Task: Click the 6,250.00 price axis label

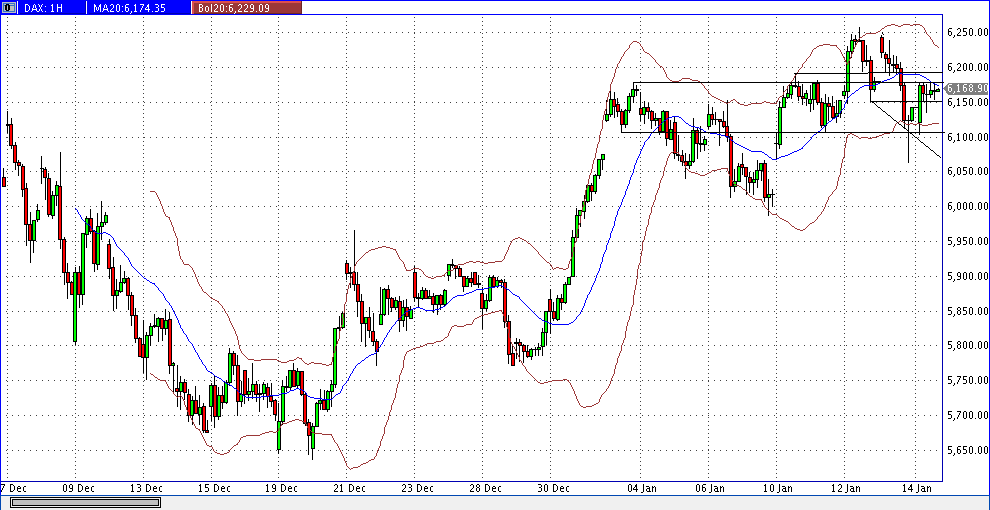Action: point(967,32)
